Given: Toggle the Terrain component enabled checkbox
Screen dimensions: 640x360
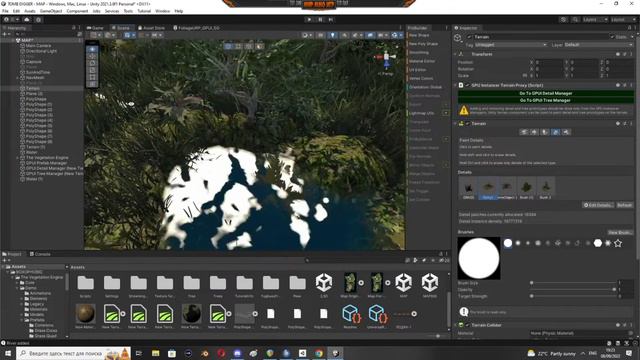Looking at the screenshot, I should click(467, 124).
